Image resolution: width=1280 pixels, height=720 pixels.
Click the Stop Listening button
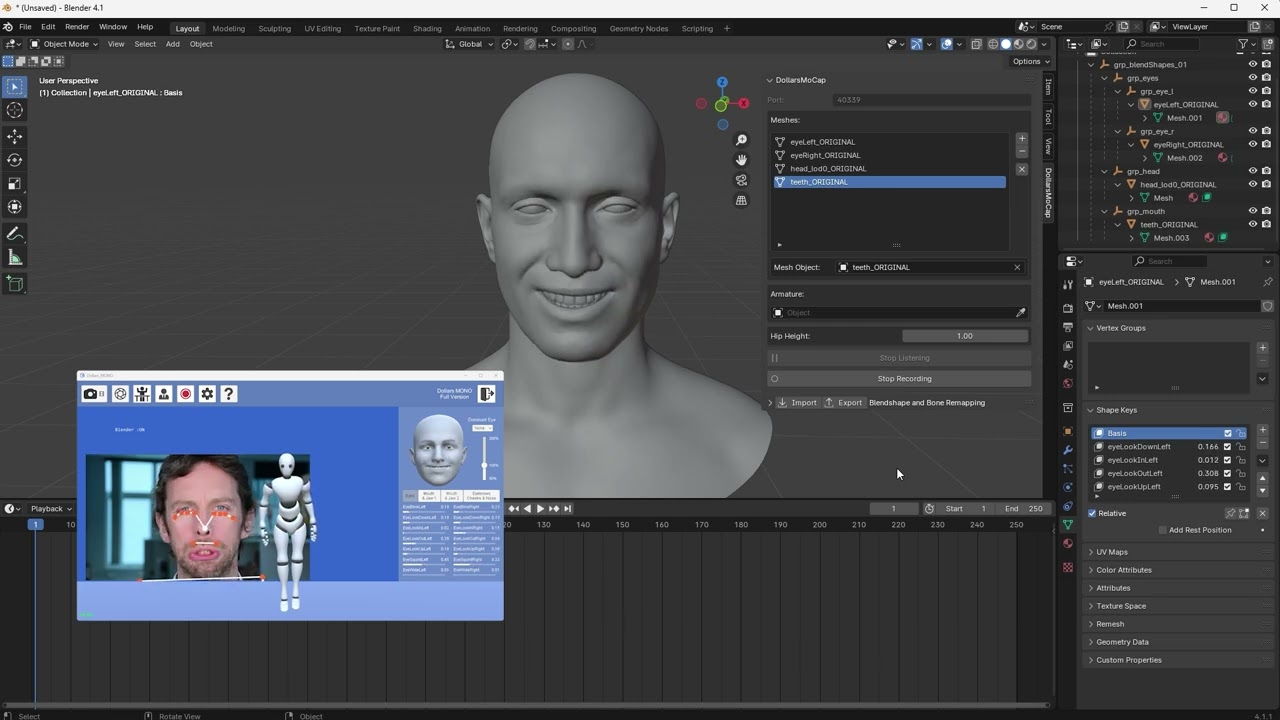pos(900,358)
